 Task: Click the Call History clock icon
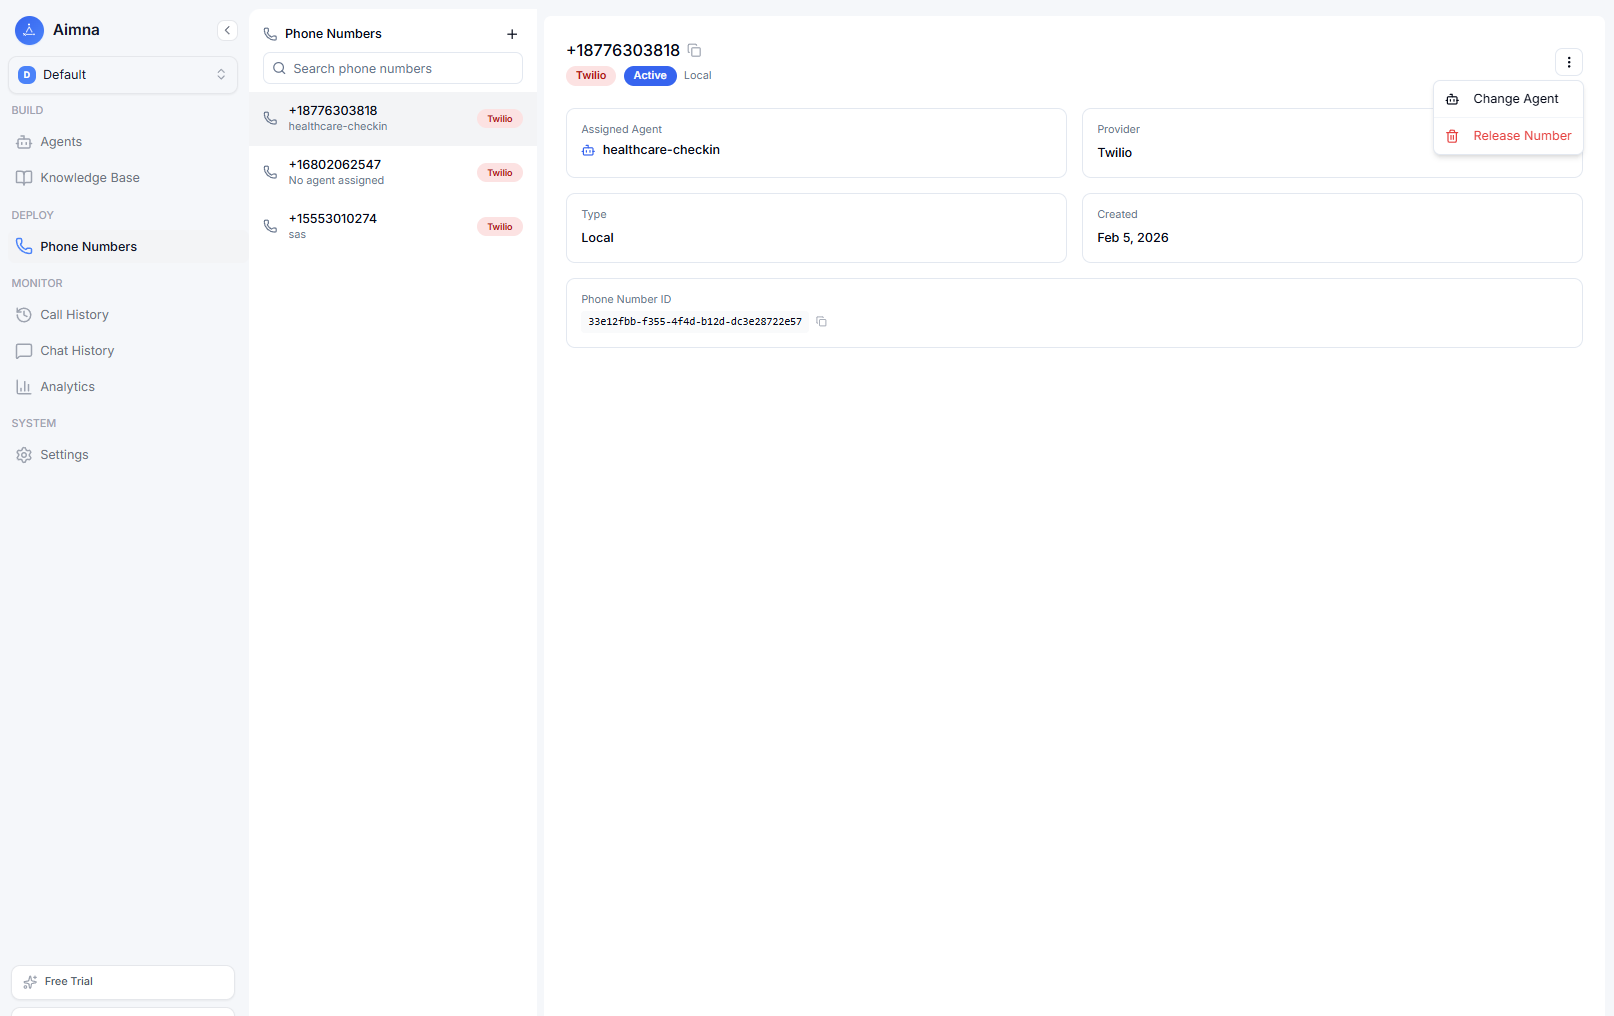(24, 315)
